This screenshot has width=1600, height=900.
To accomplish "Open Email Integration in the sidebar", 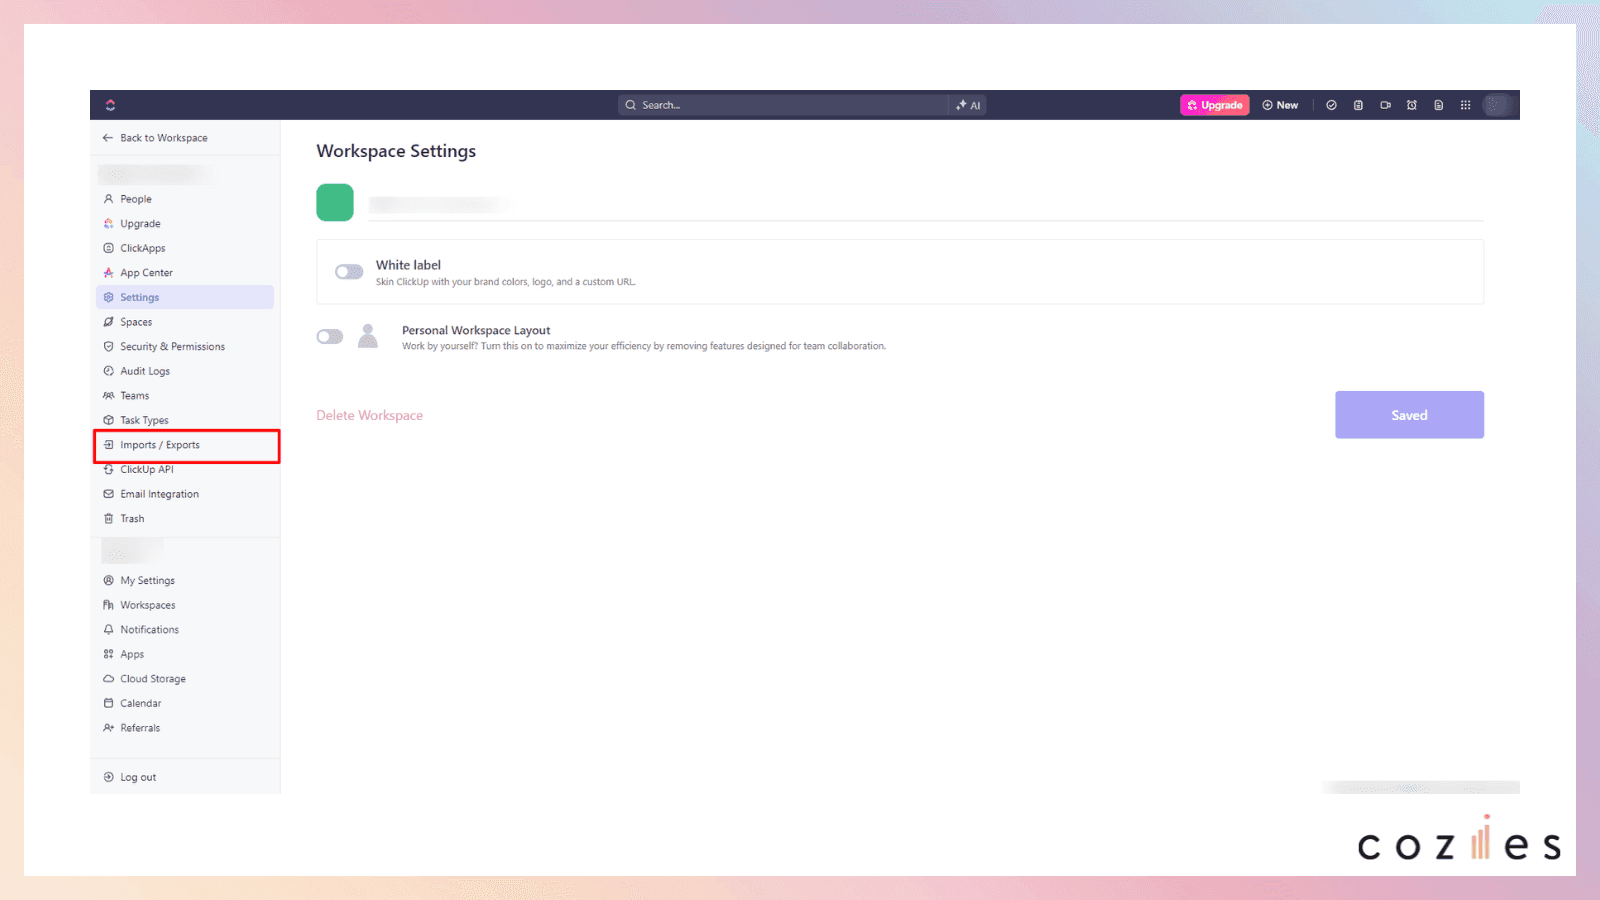I will point(185,494).
